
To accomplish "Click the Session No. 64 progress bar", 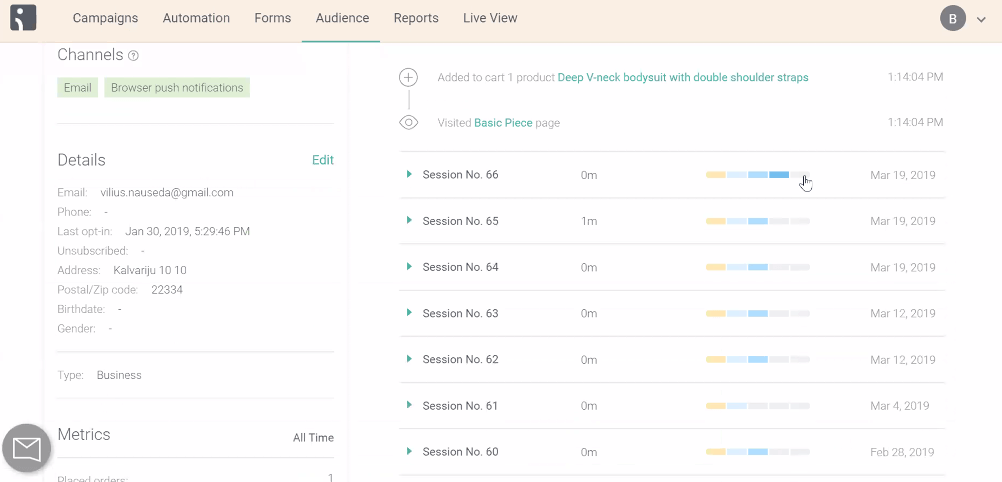I will pyautogui.click(x=757, y=267).
